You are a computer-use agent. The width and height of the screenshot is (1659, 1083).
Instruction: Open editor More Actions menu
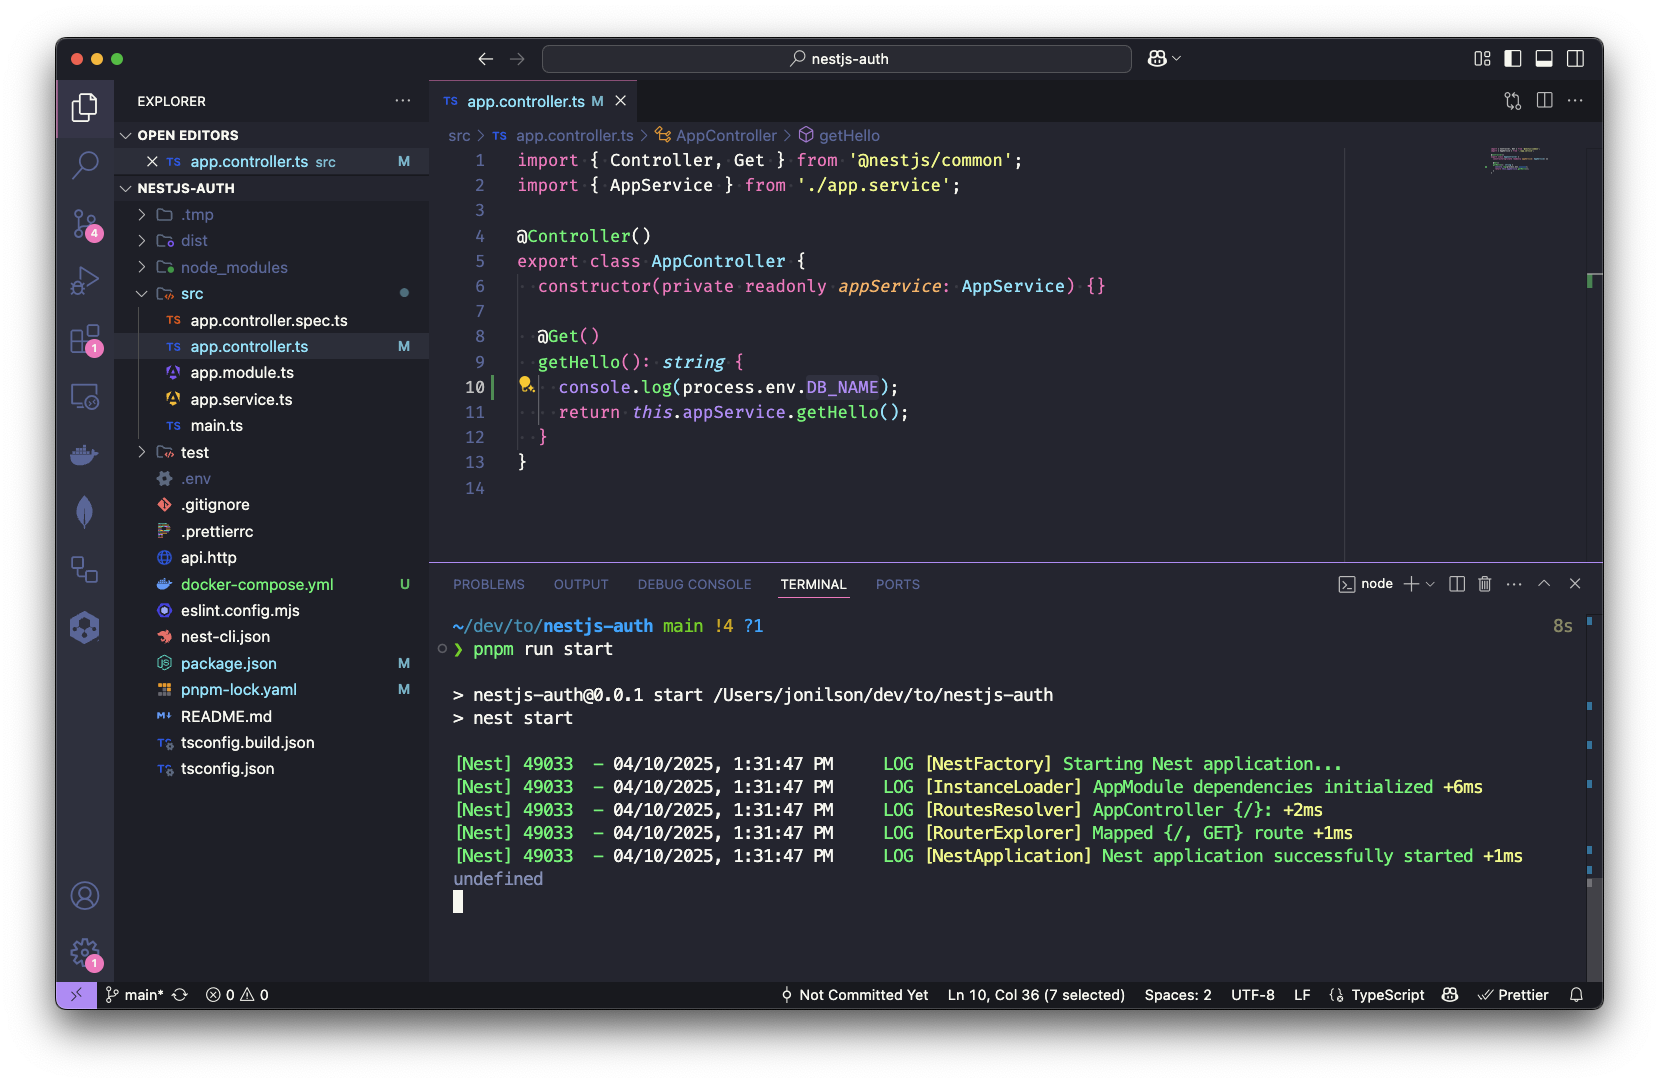point(1575,101)
